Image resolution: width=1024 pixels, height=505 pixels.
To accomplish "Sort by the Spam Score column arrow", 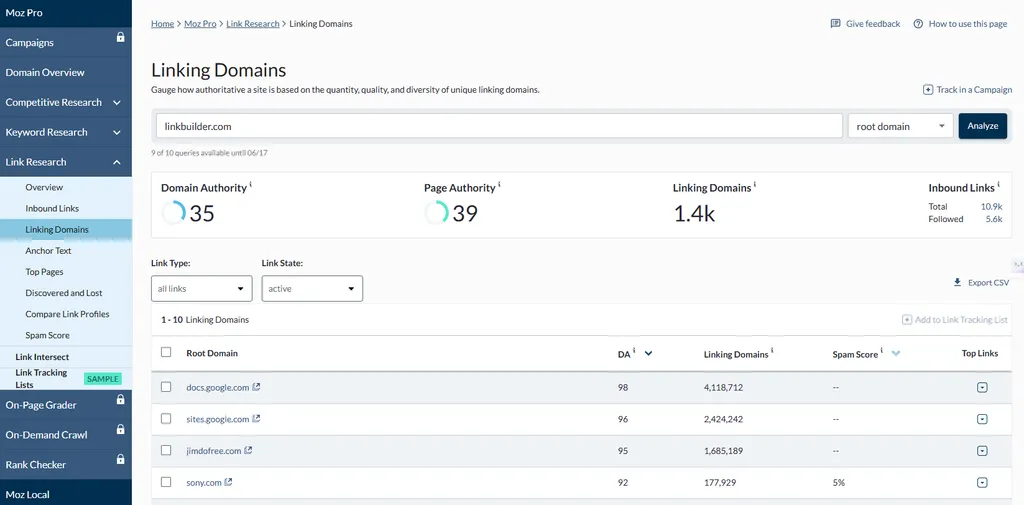I will tap(896, 353).
